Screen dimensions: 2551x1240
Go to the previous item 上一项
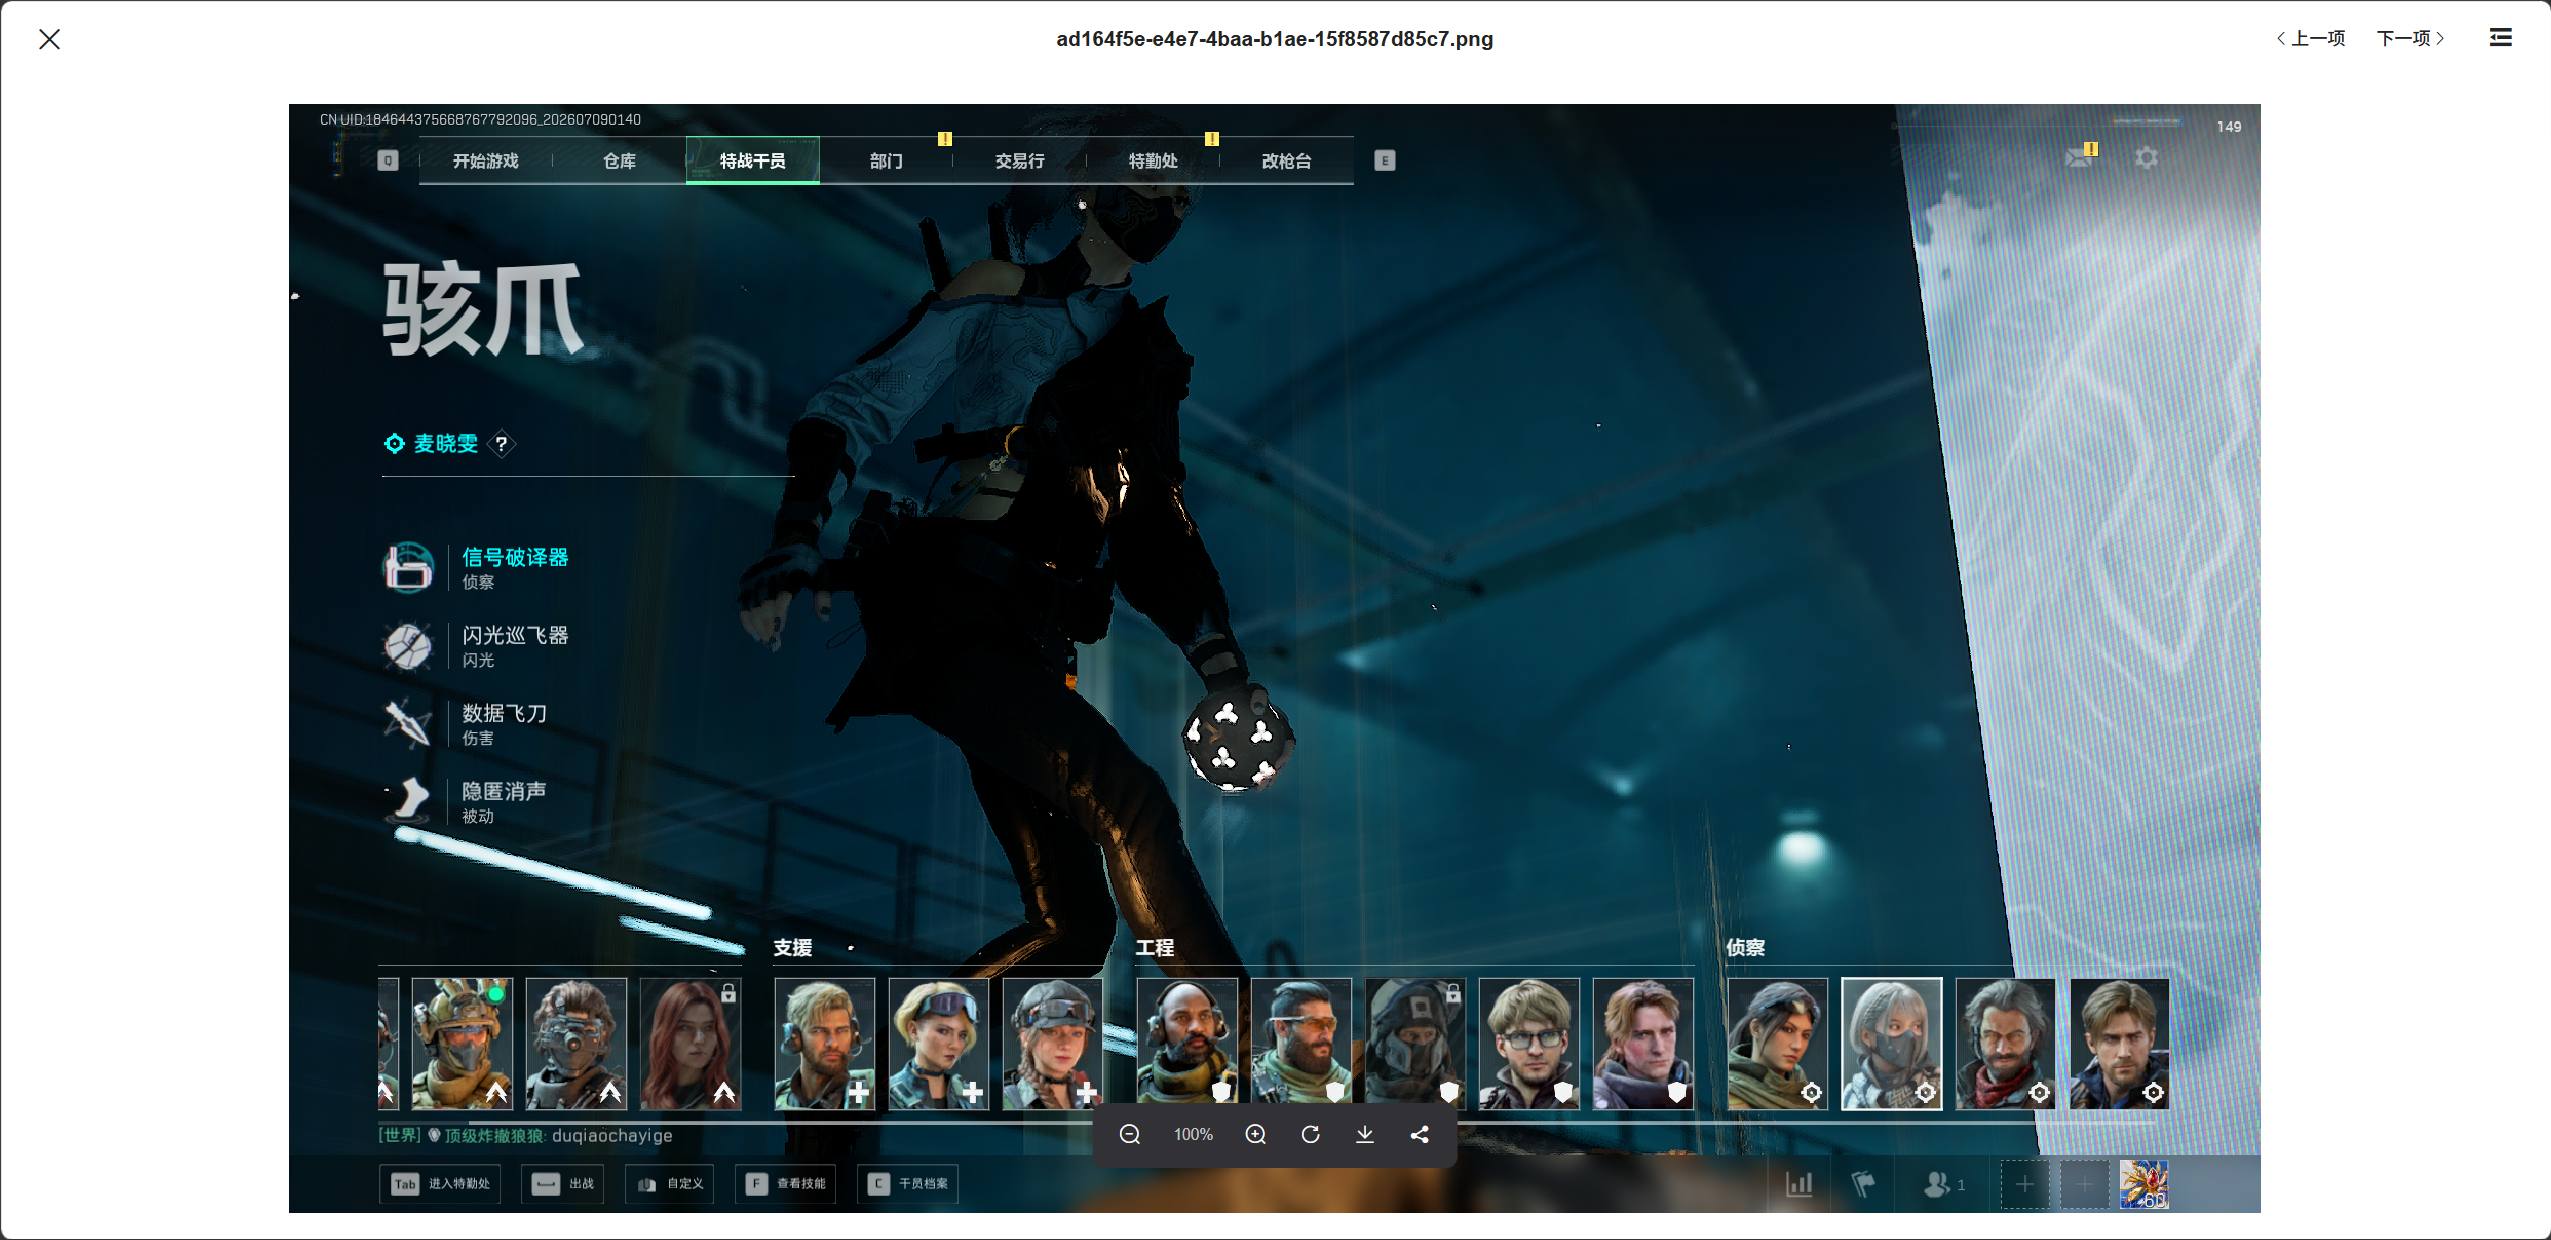tap(2311, 38)
